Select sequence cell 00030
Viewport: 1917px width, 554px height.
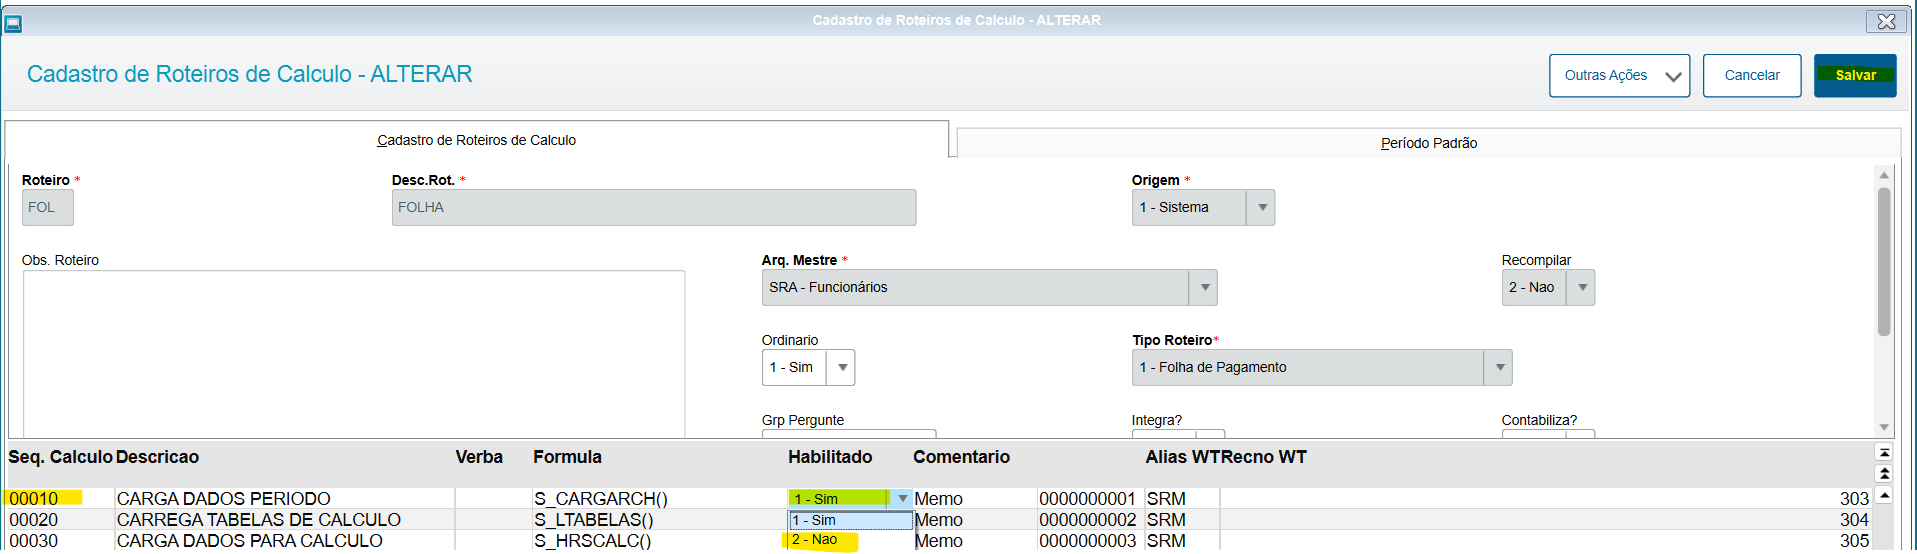[x=59, y=541]
